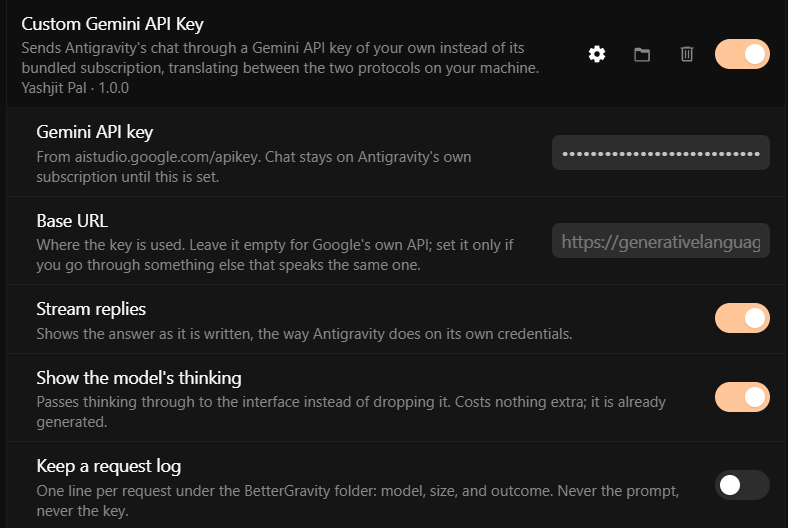Click the Show the model's thinking label
Screen dimensions: 788x528
[x=139, y=378]
